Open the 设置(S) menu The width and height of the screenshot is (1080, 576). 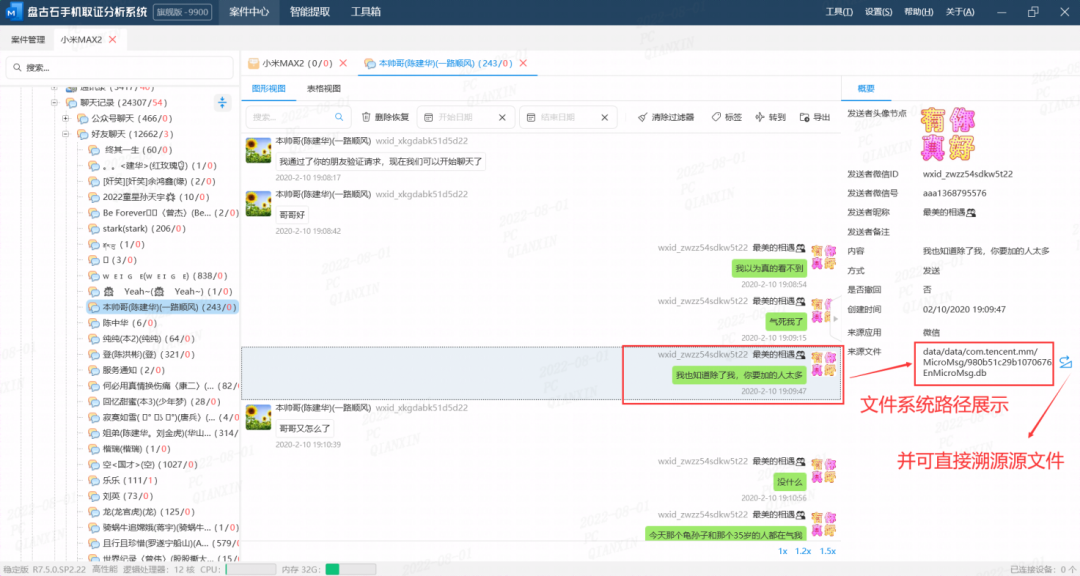[x=878, y=12]
